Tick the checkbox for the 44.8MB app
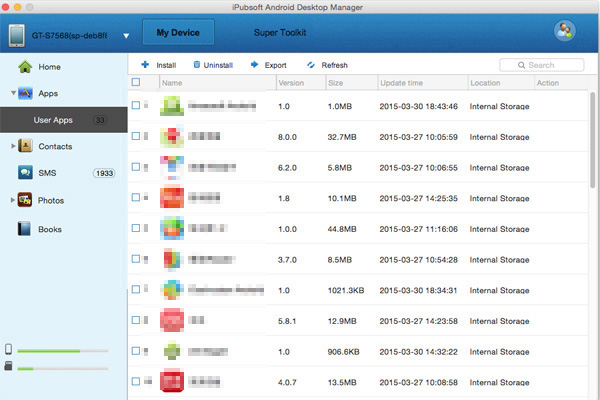Screen dimensions: 600x400 pos(136,228)
